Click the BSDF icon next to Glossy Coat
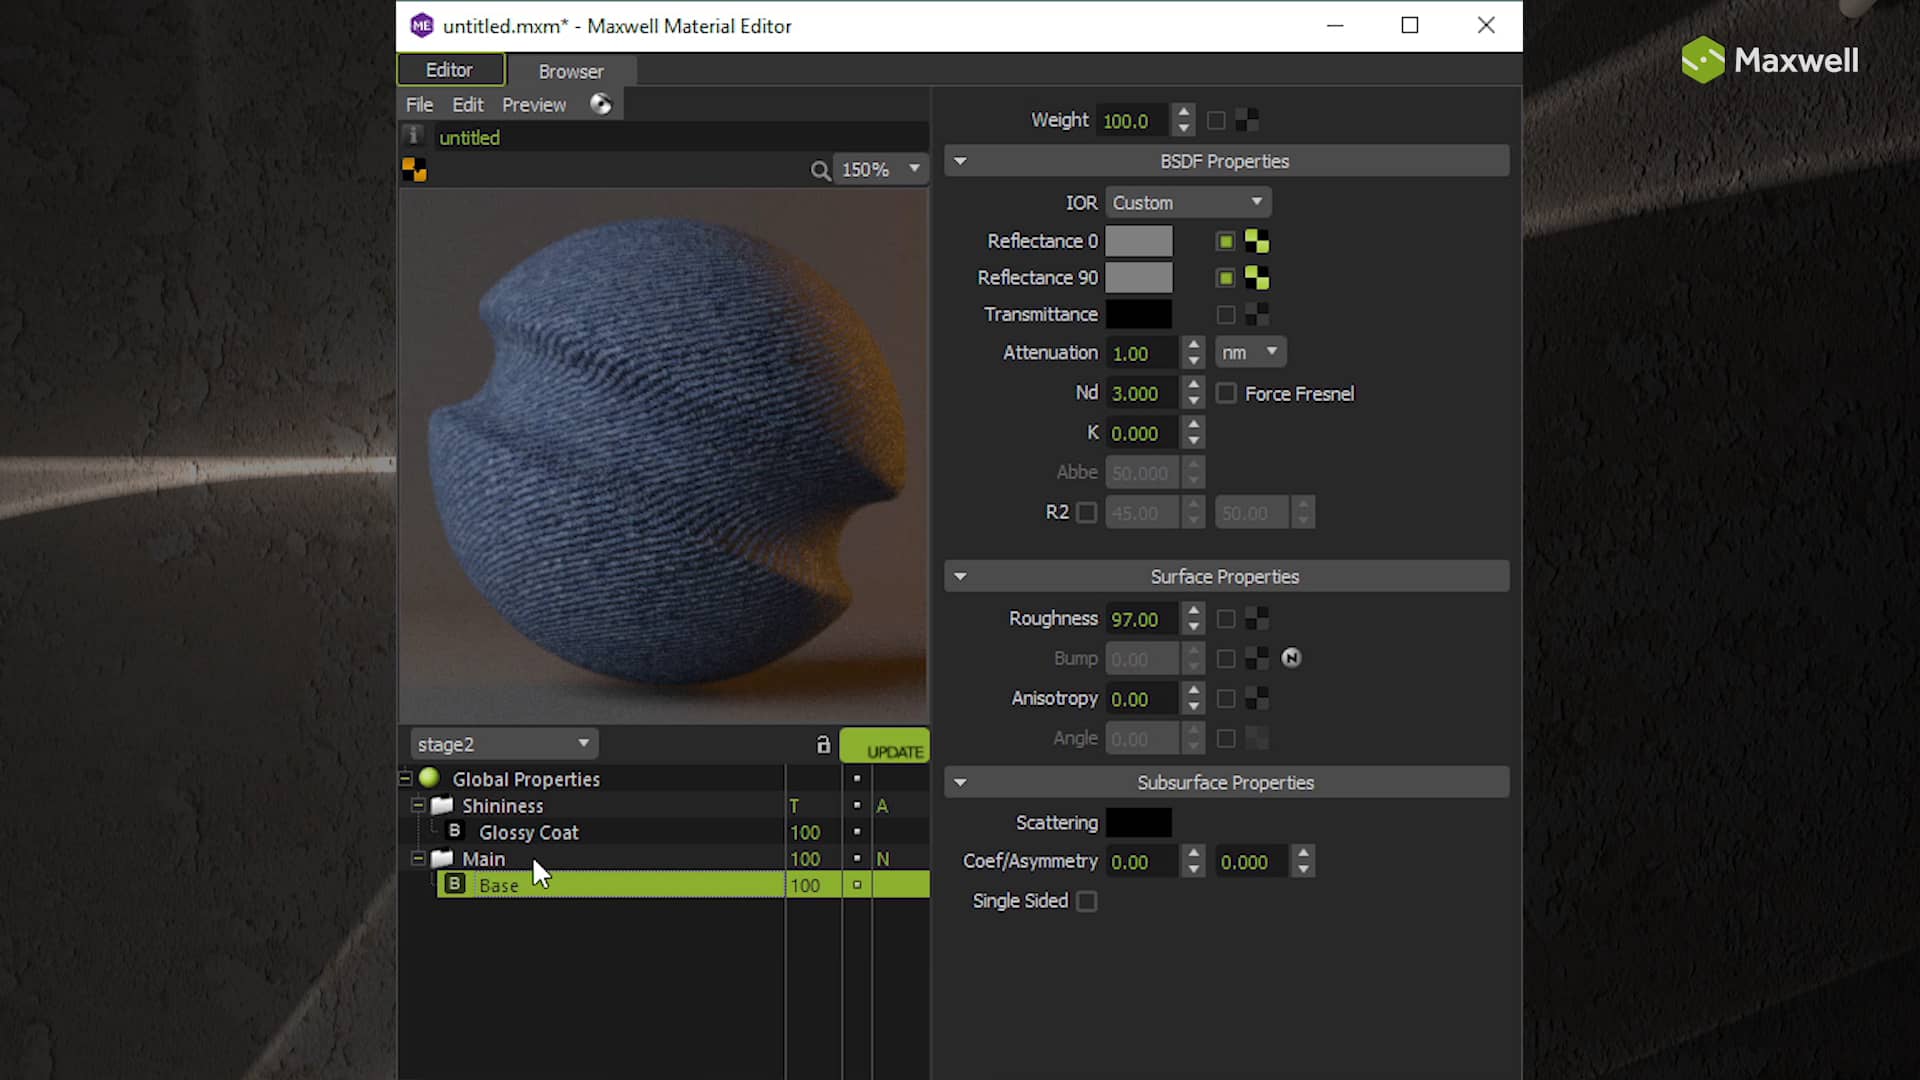This screenshot has width=1920, height=1080. coord(454,831)
